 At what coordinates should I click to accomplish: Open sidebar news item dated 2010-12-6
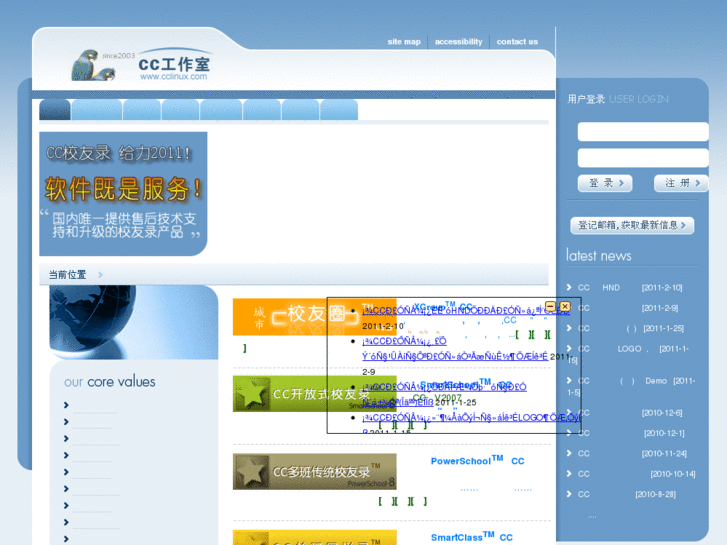click(630, 413)
